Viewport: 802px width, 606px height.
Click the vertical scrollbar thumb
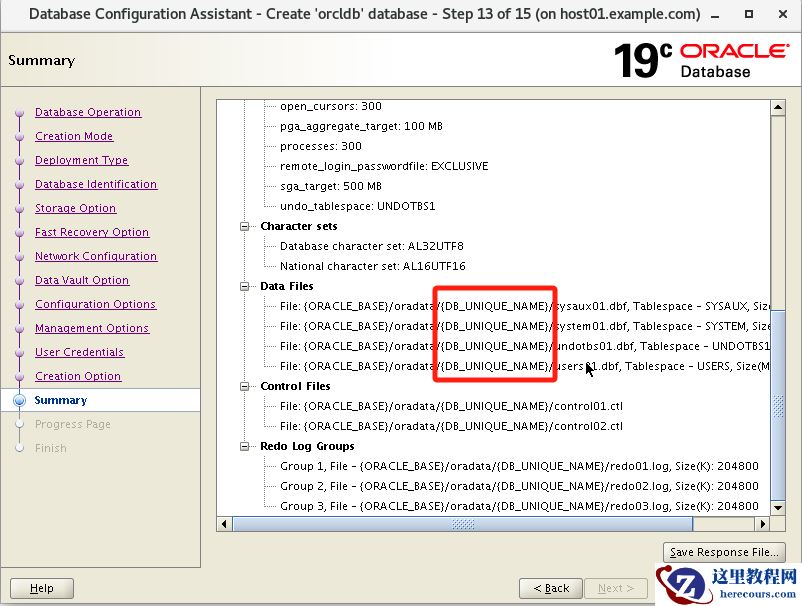(778, 405)
